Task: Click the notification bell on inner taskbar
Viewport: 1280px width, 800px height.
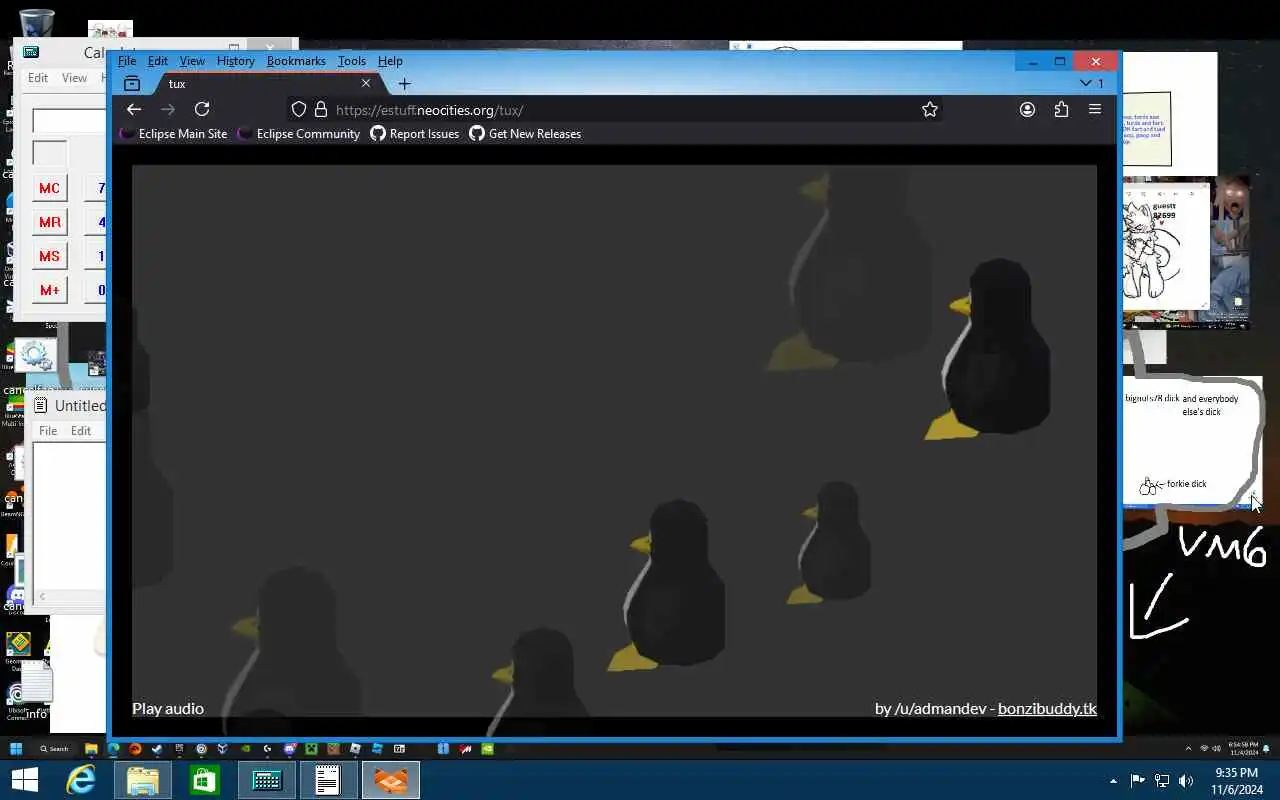Action: tap(1266, 748)
